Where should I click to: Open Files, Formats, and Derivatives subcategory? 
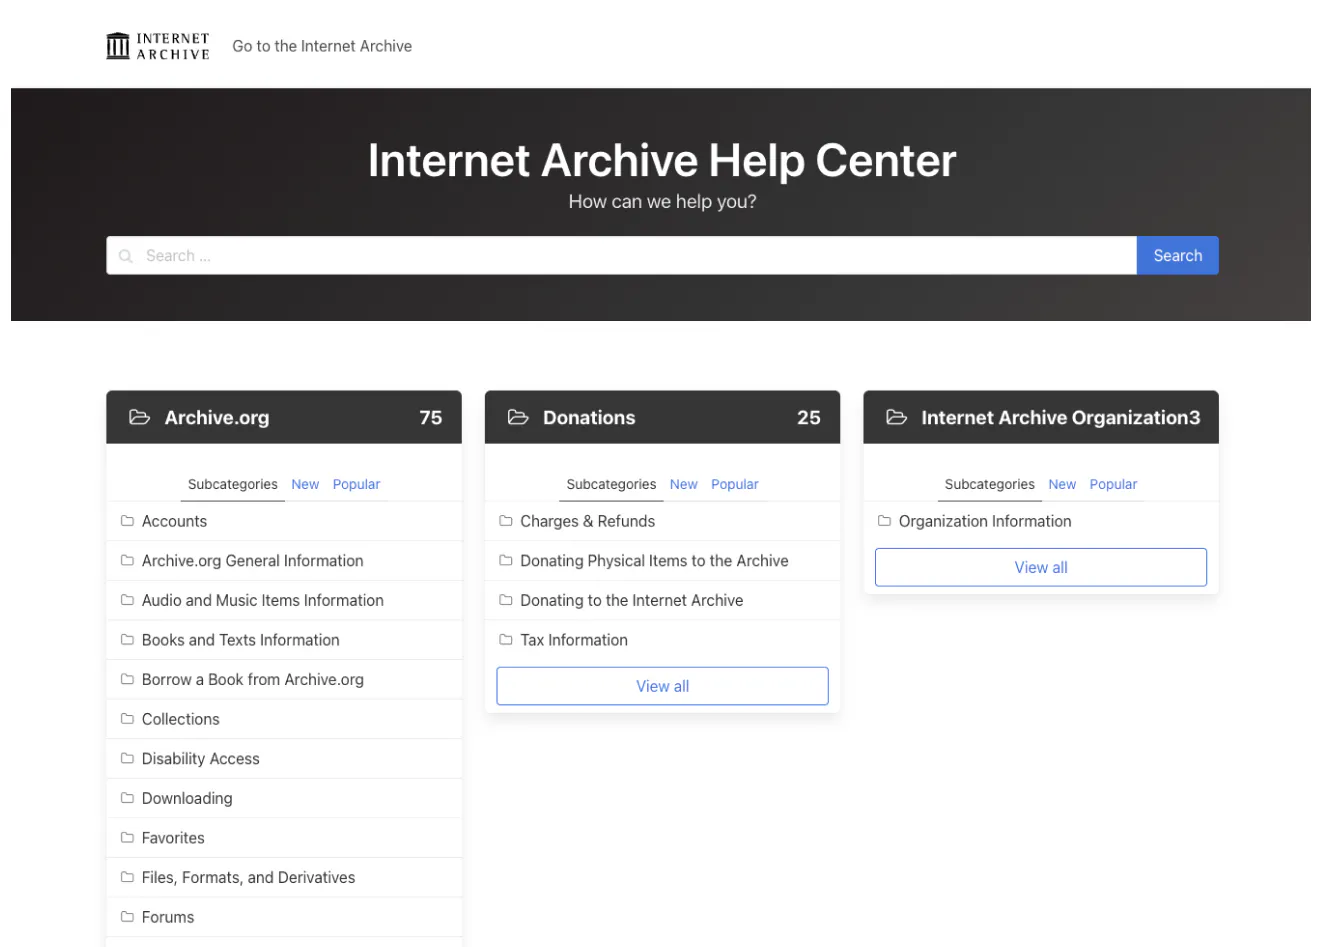[x=248, y=878]
